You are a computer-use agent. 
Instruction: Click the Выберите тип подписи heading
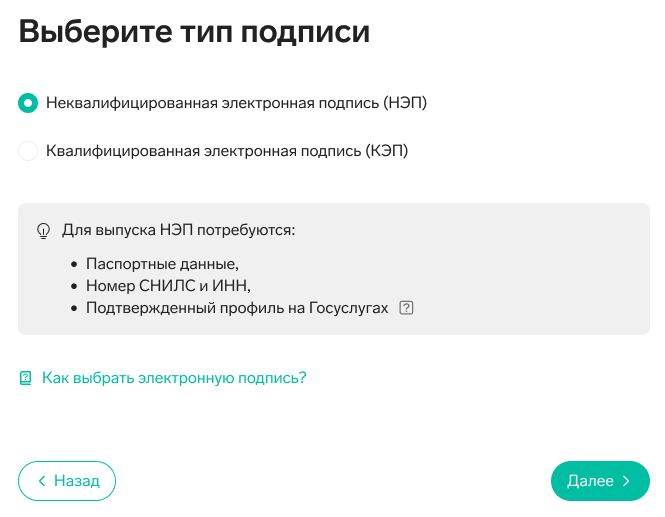pos(194,31)
